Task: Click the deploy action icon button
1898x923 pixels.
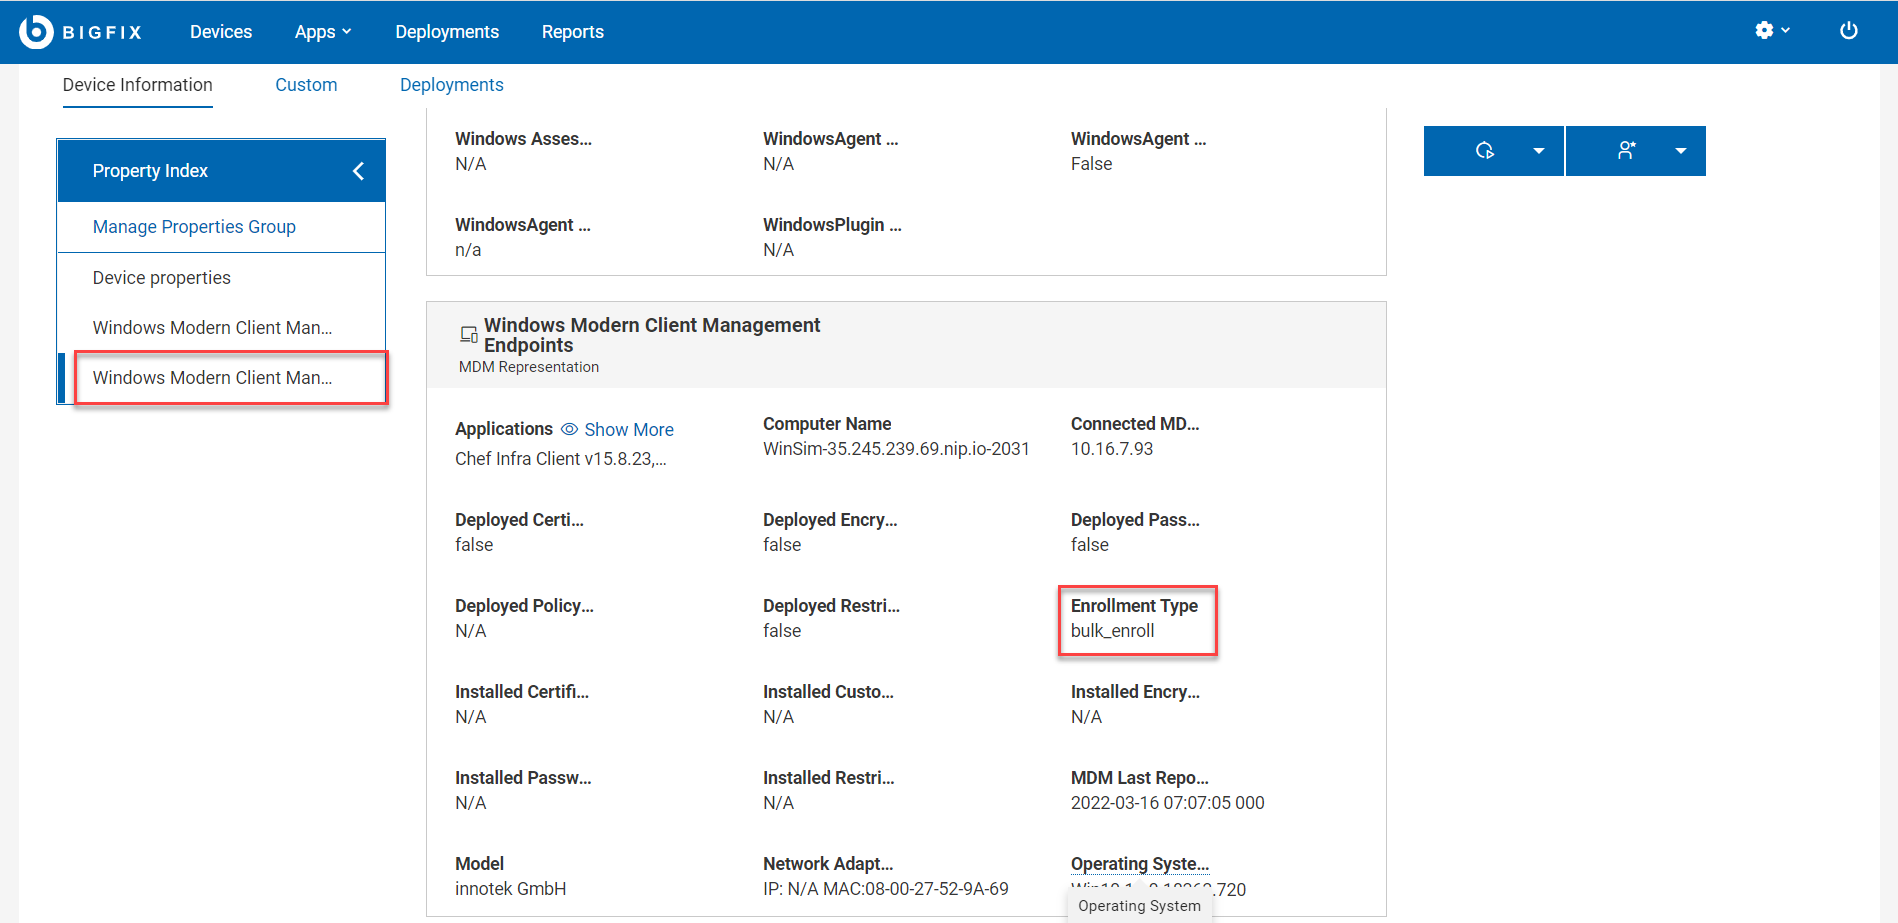Action: 1484,150
